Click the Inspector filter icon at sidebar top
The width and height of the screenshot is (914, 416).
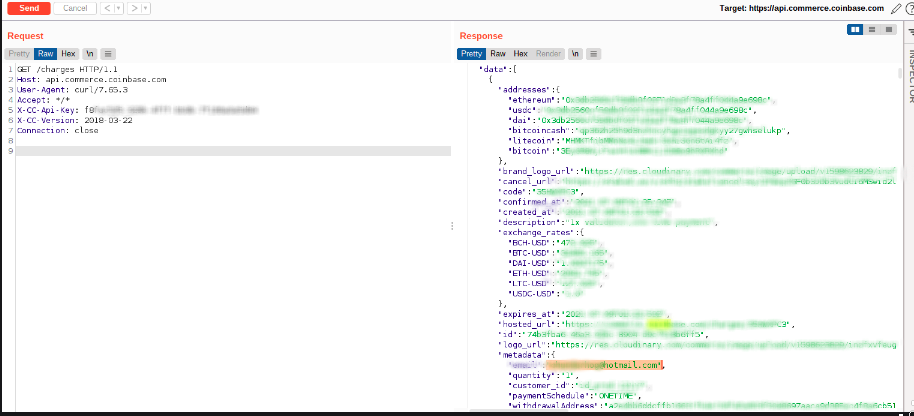click(x=911, y=34)
